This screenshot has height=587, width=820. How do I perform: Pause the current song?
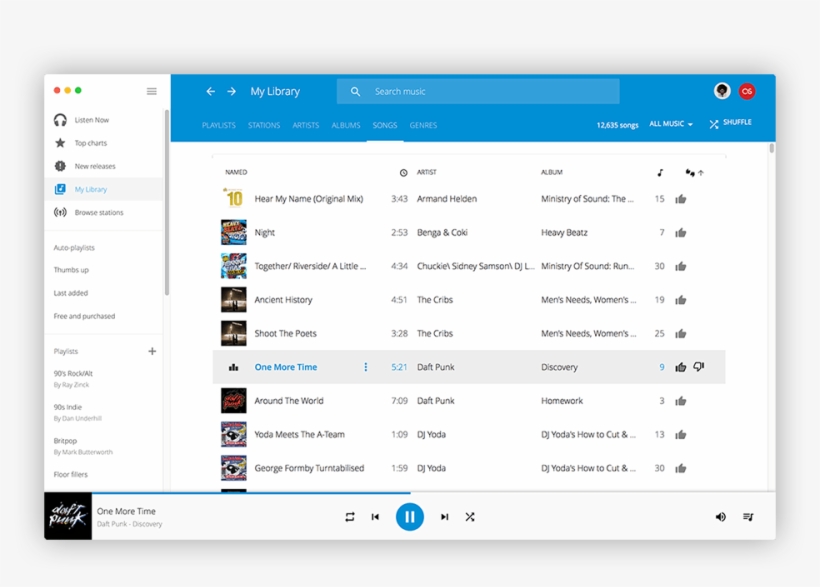(409, 517)
